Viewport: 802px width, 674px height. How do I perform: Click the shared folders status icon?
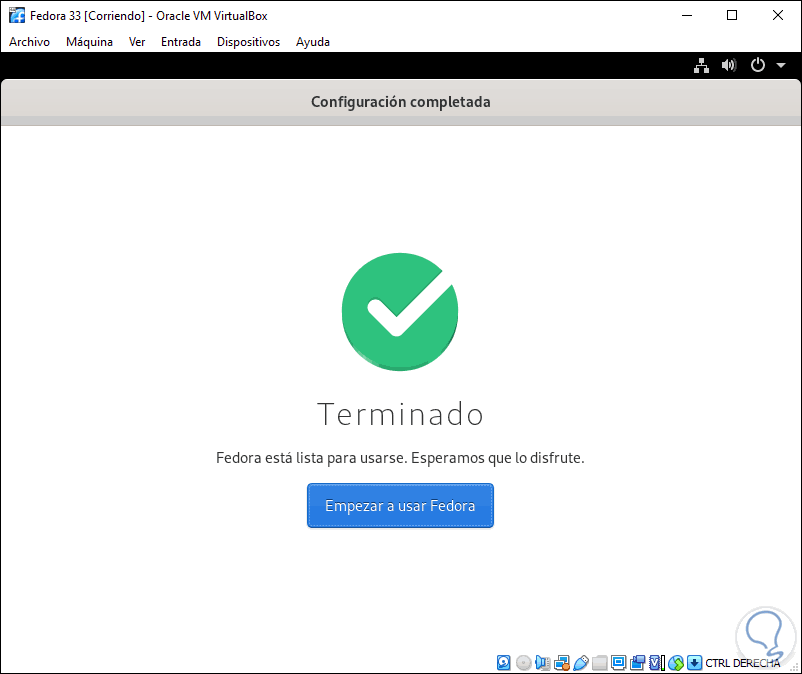599,663
